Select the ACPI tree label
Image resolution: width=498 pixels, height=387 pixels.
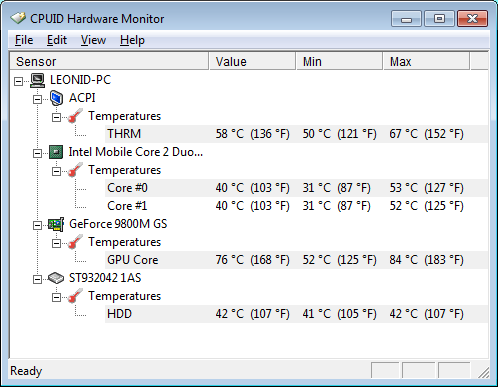click(82, 98)
